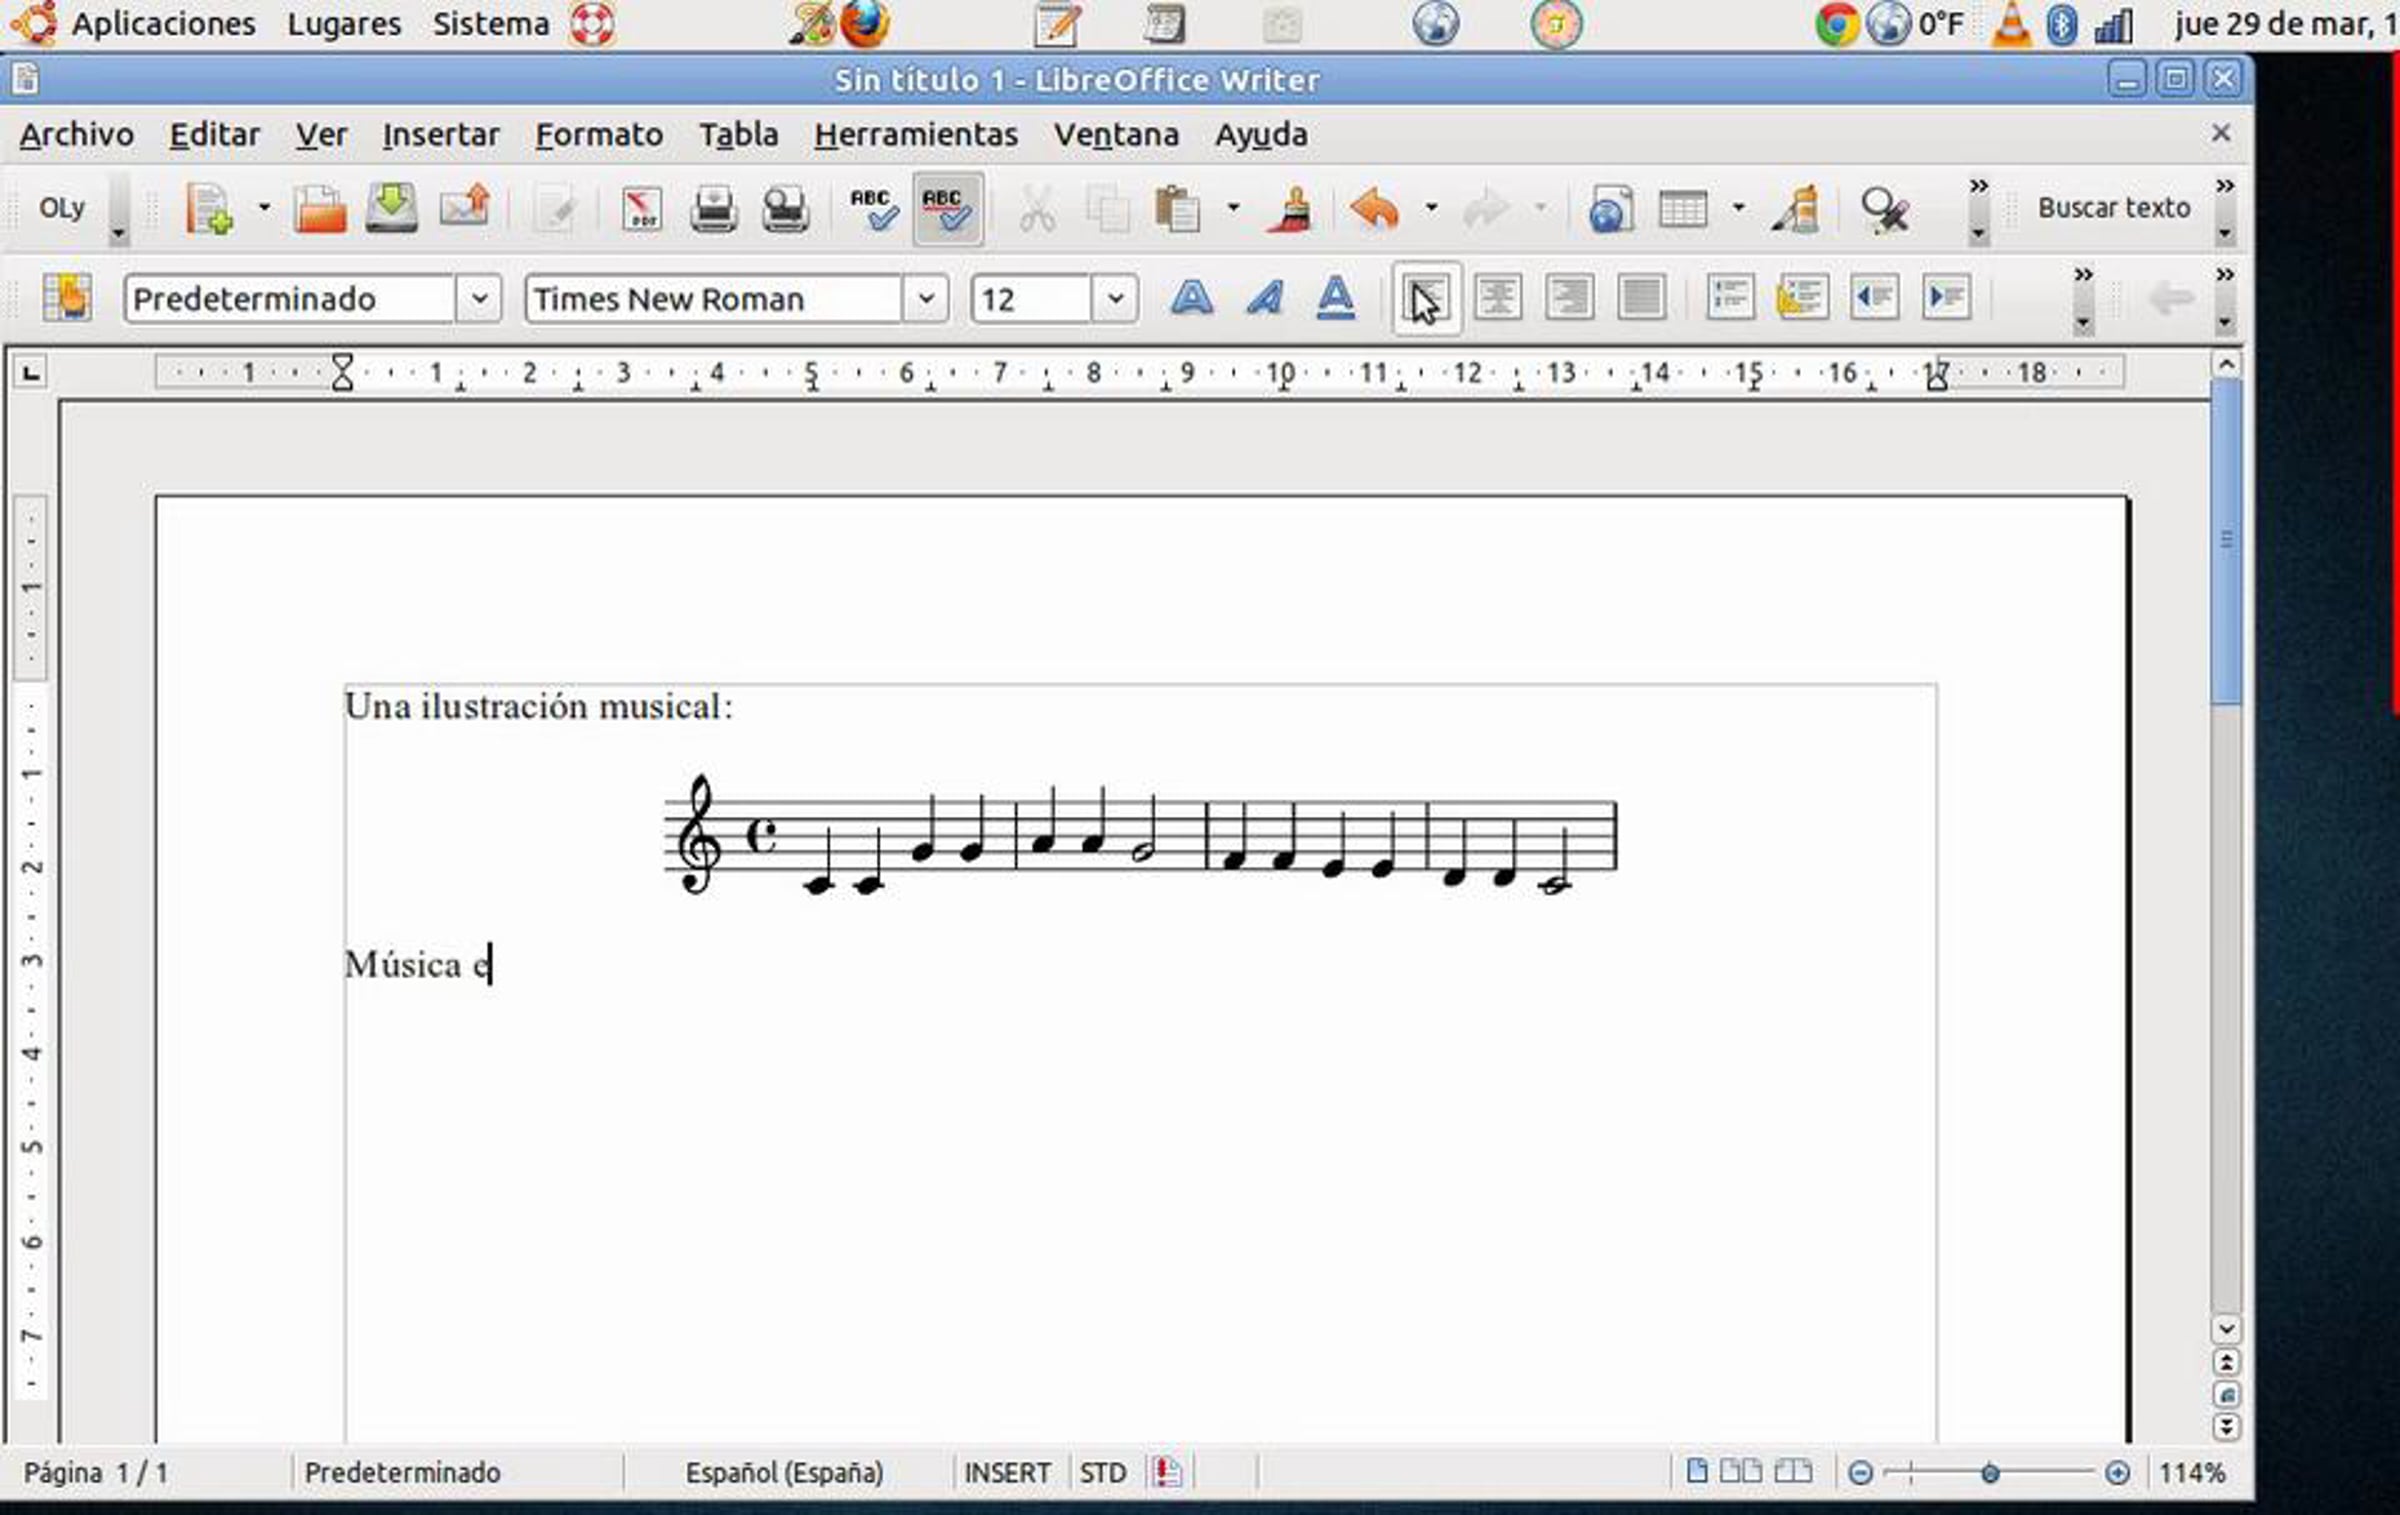Export directly as PDF
Image resolution: width=2400 pixels, height=1515 pixels.
click(641, 209)
